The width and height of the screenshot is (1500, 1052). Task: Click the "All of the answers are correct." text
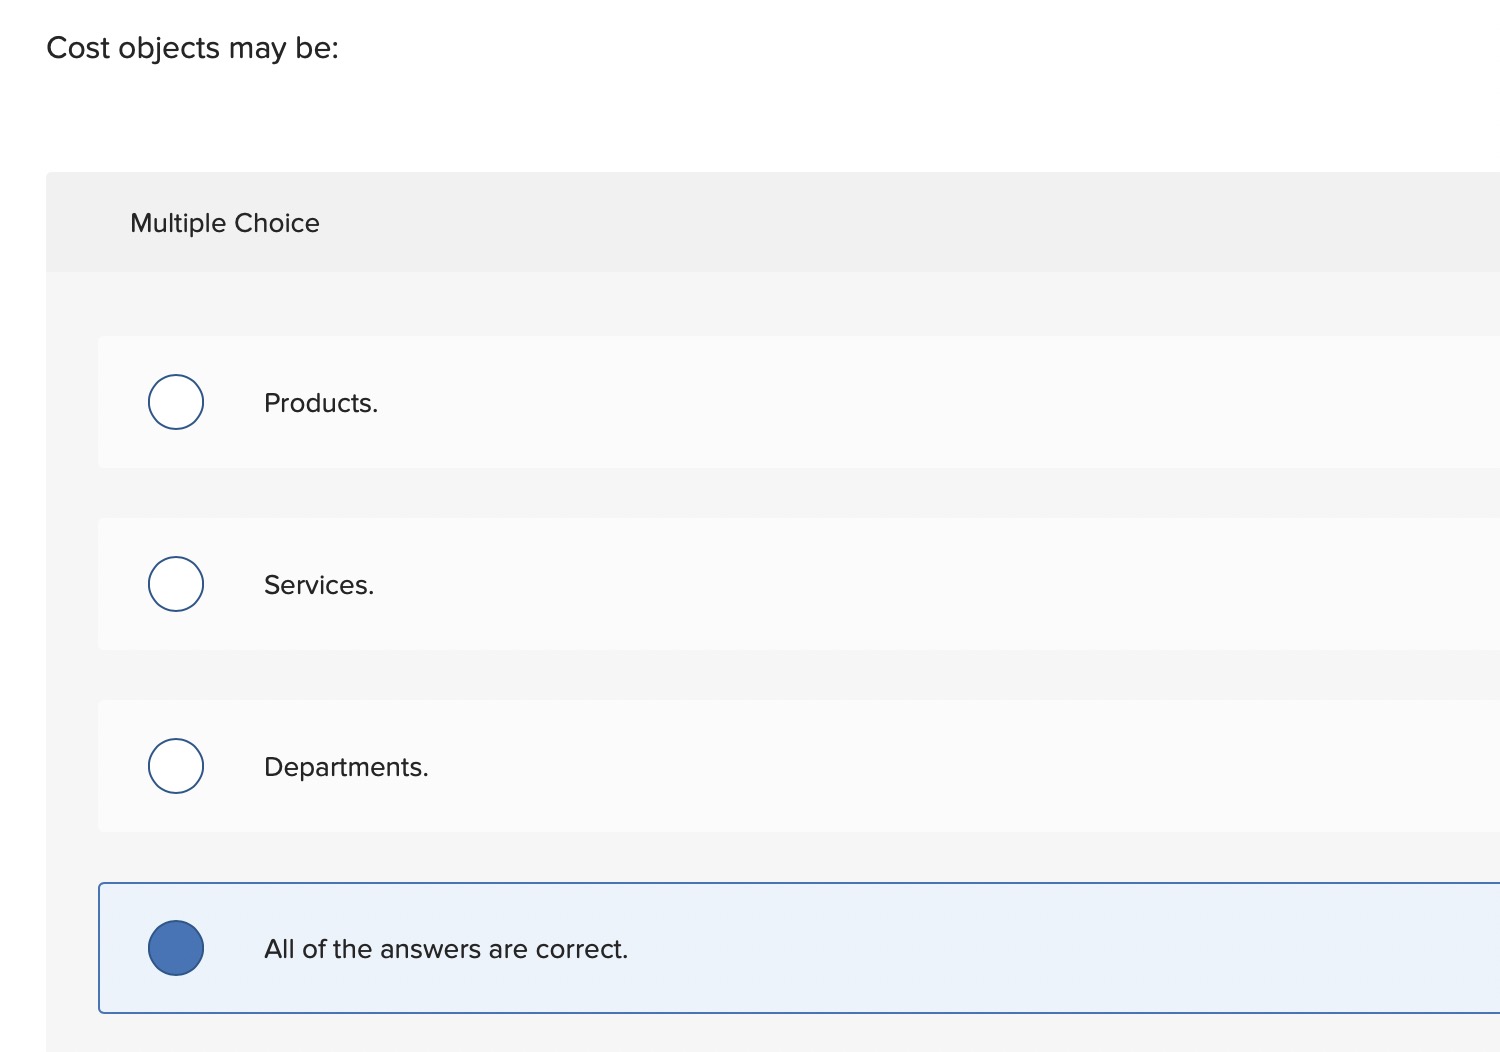point(446,949)
